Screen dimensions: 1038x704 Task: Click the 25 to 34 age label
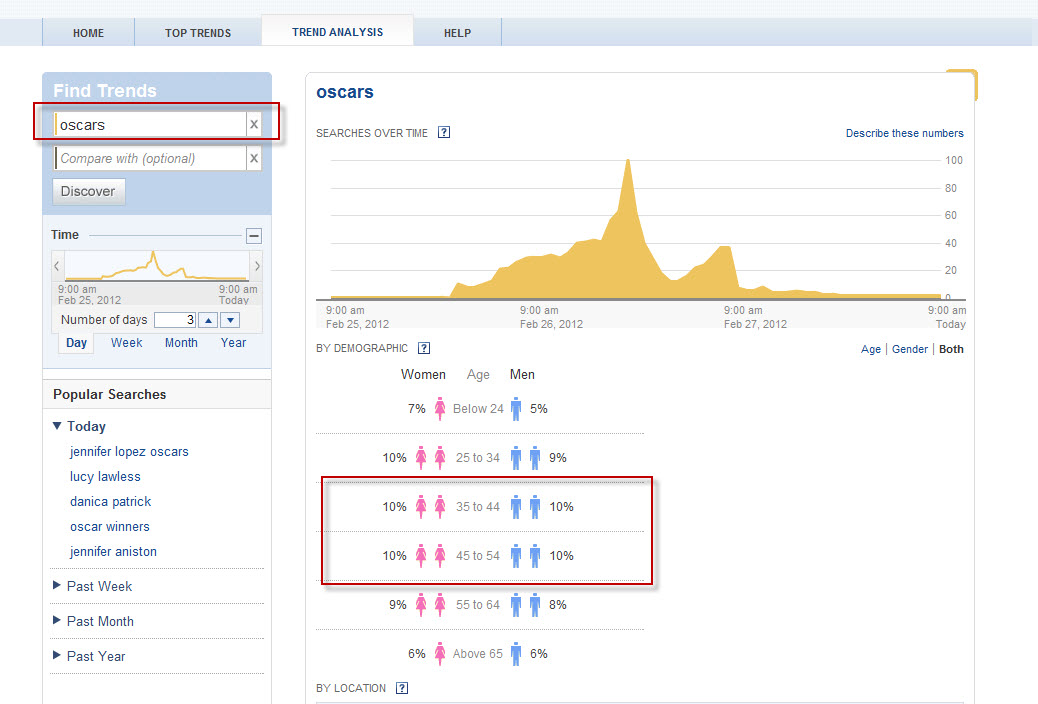(x=477, y=458)
